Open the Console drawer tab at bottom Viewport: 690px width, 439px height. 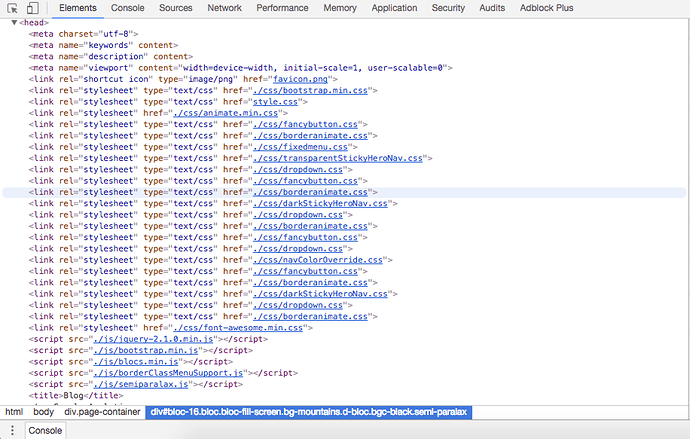pos(44,430)
